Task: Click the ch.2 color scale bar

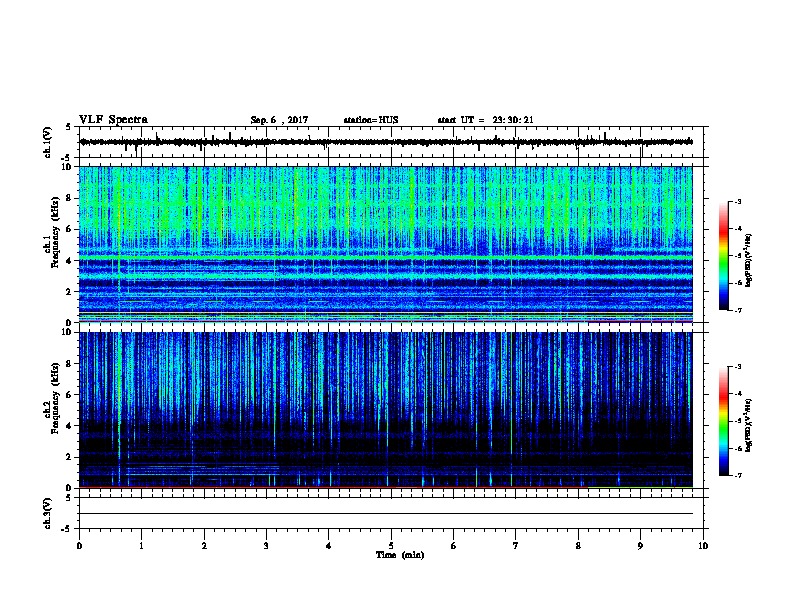Action: [724, 421]
